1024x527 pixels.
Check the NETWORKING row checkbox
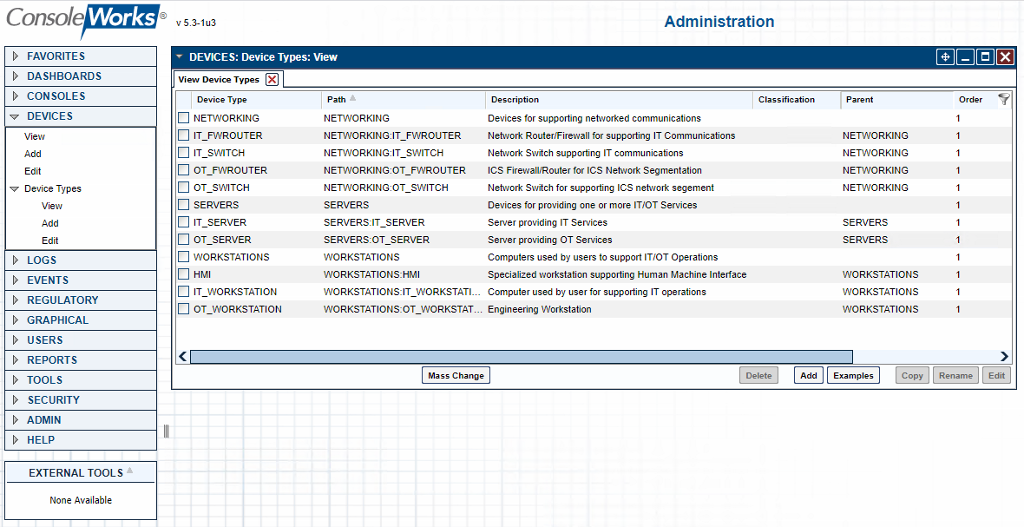click(184, 118)
